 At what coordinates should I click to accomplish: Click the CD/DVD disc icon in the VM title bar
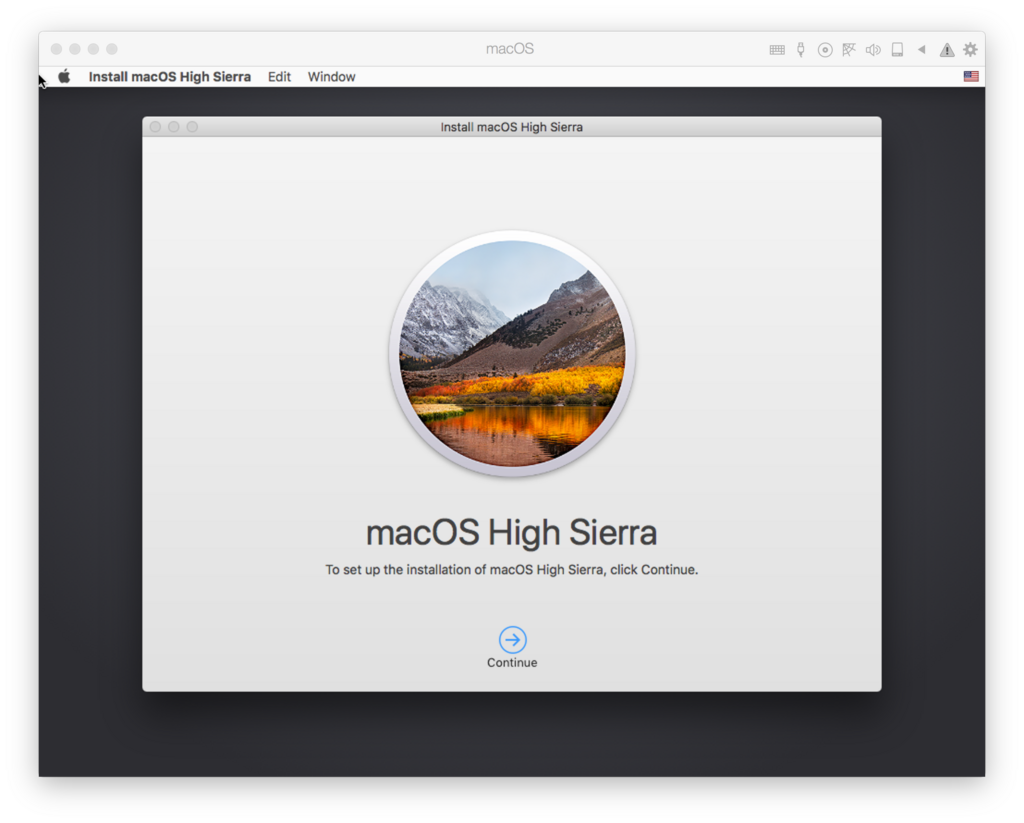point(825,50)
